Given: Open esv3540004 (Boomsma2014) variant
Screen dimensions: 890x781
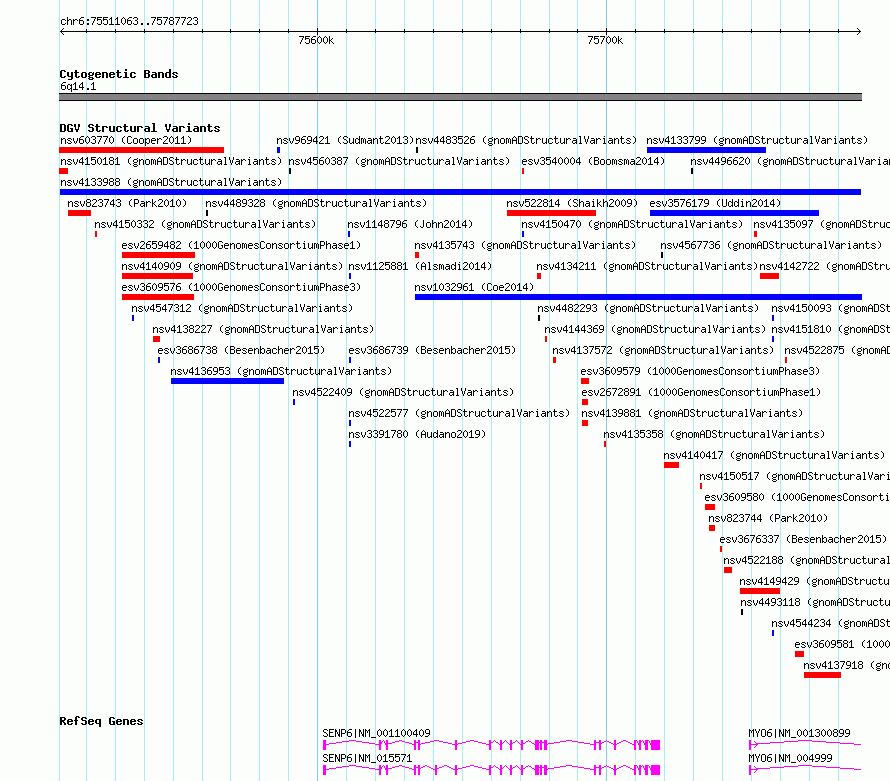Looking at the screenshot, I should (593, 161).
